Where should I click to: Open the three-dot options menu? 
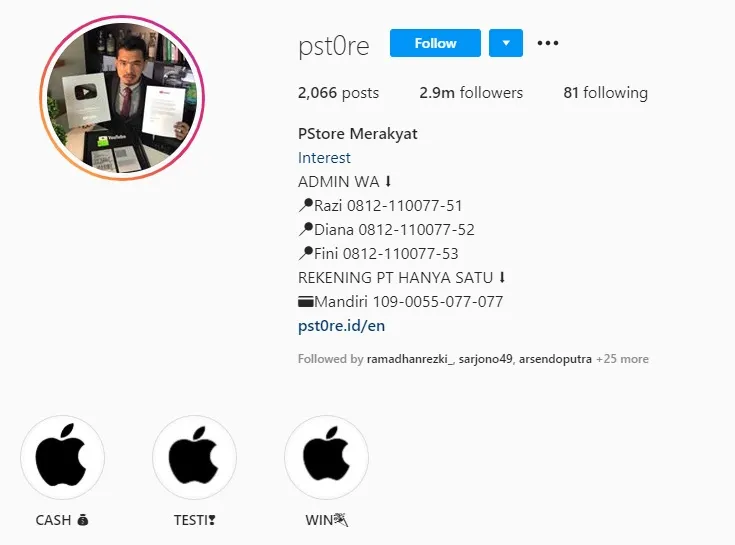pyautogui.click(x=548, y=43)
